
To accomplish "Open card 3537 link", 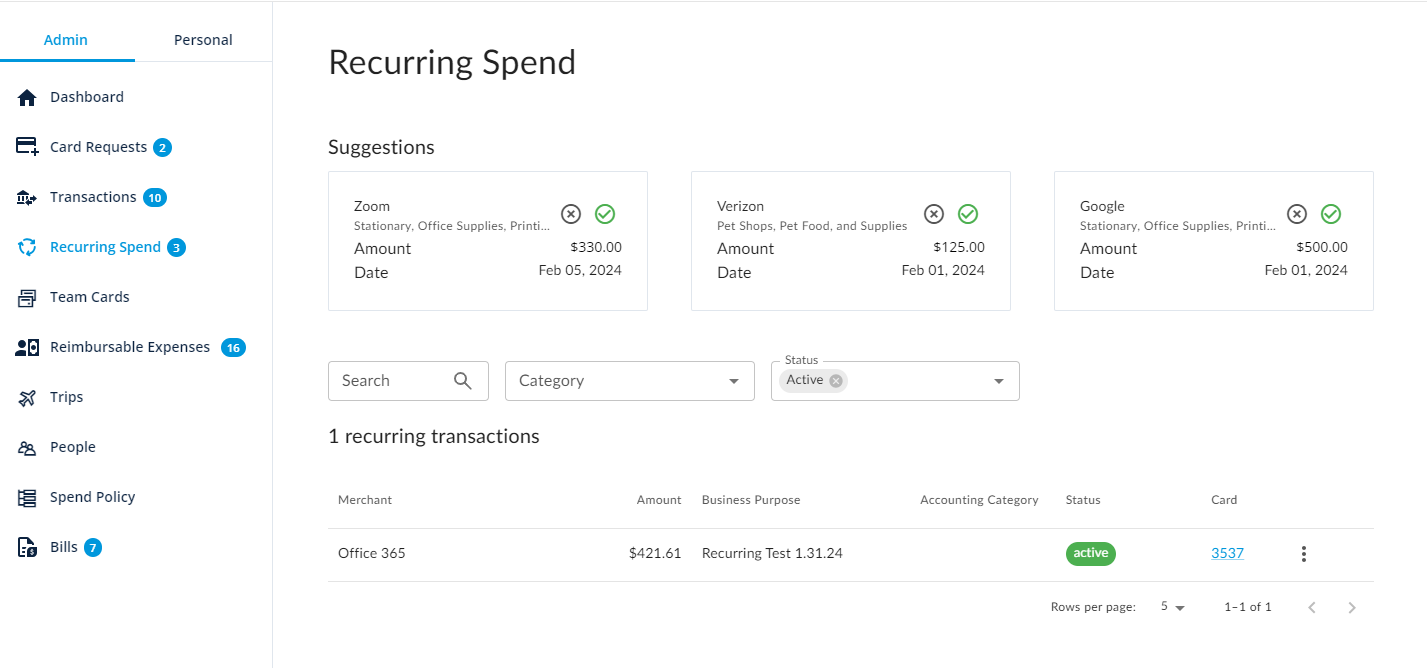I will (x=1227, y=552).
